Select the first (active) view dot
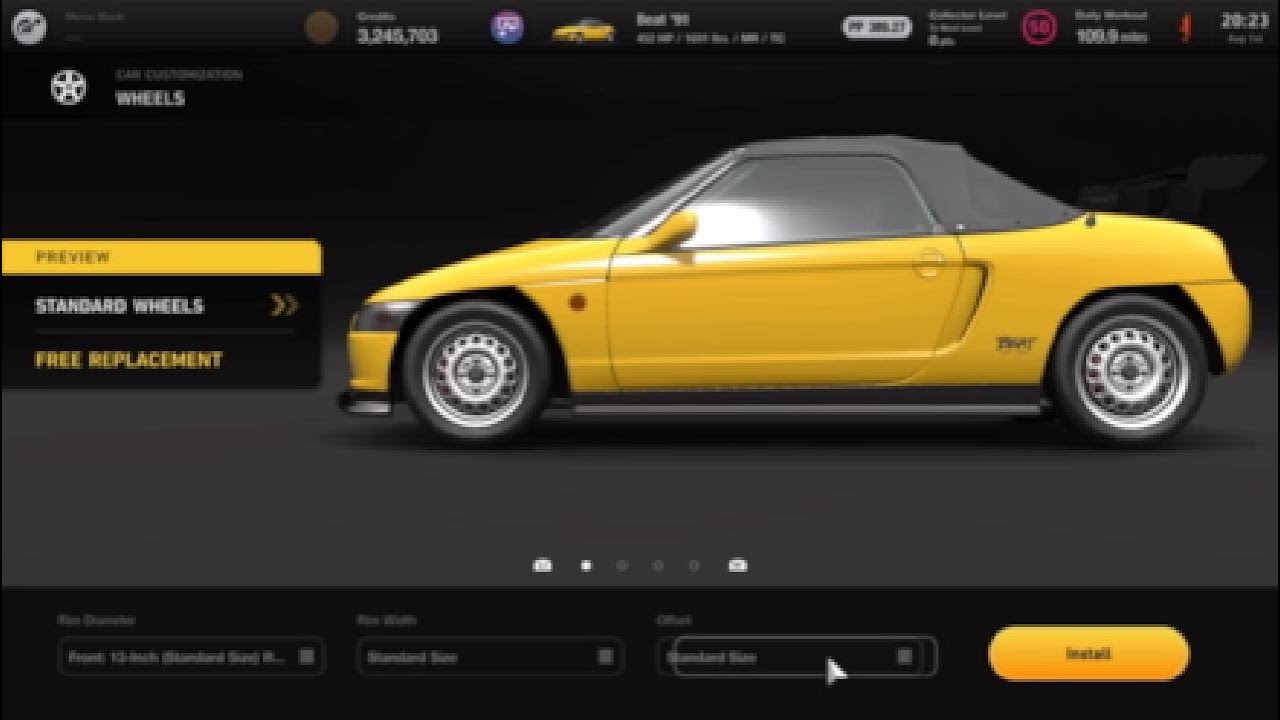Screen dimensions: 1280x720 click(x=586, y=566)
